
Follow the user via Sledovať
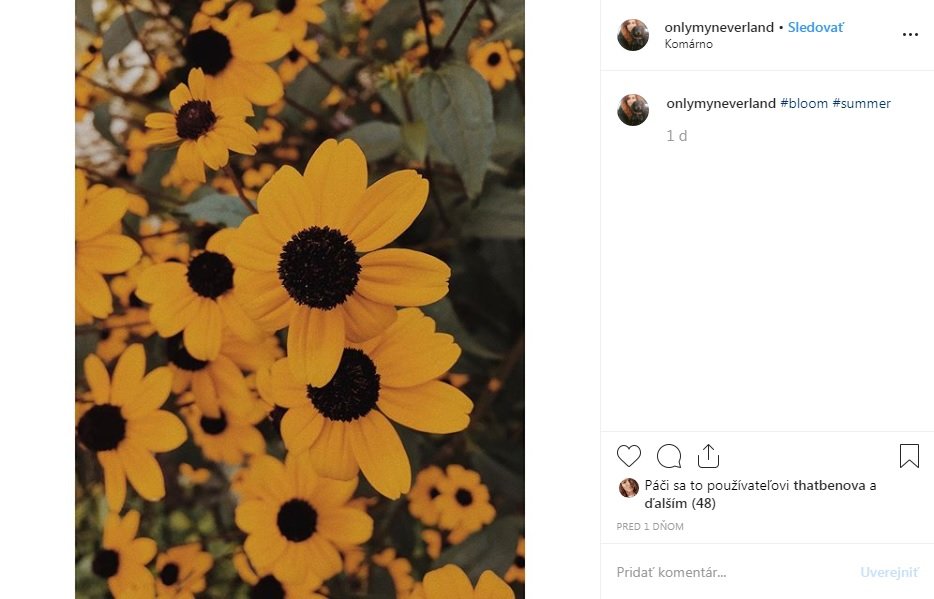815,27
